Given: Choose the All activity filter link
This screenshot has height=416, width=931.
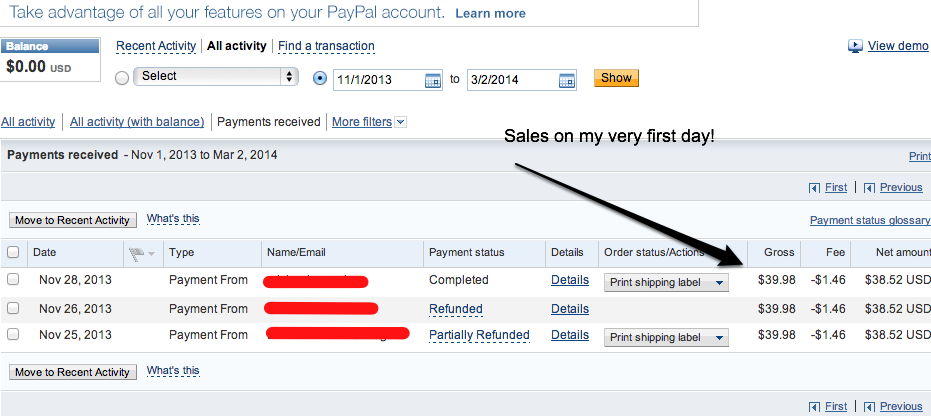Looking at the screenshot, I should (28, 122).
